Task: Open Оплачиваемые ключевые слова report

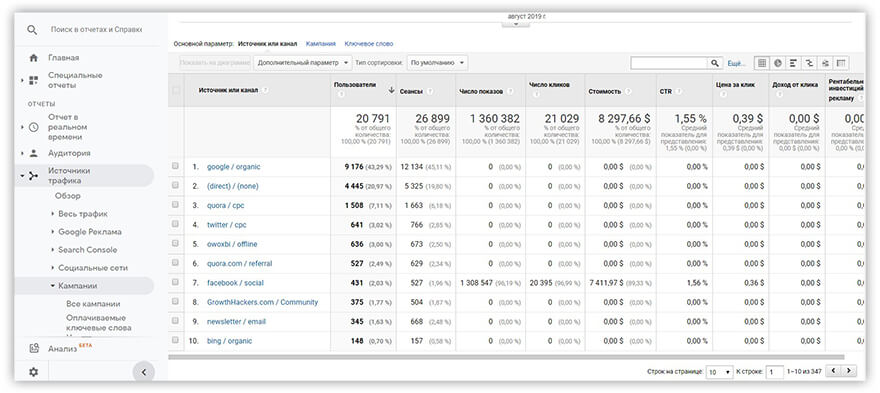Action: [99, 323]
